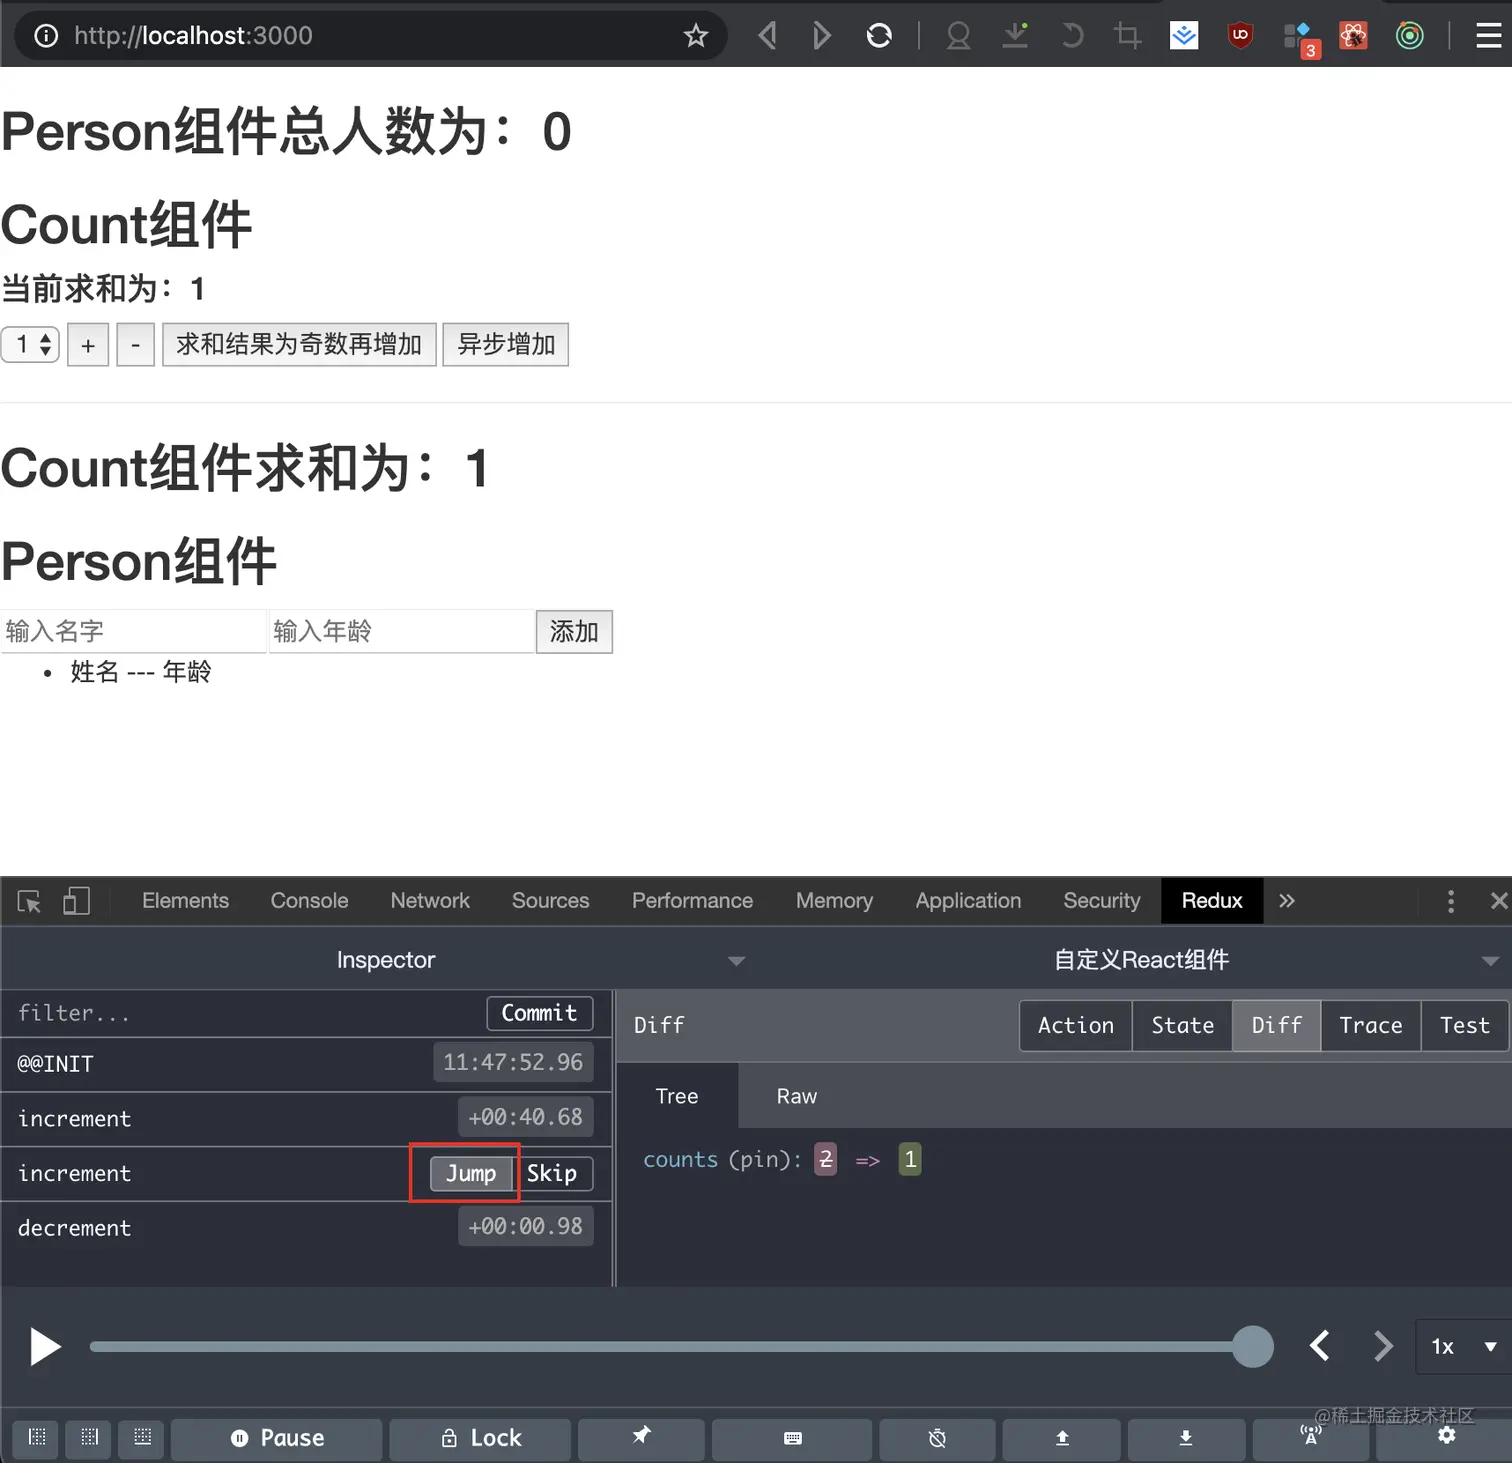This screenshot has height=1463, width=1512.
Task: Show more DevTools tabs chevron
Action: (x=1286, y=901)
